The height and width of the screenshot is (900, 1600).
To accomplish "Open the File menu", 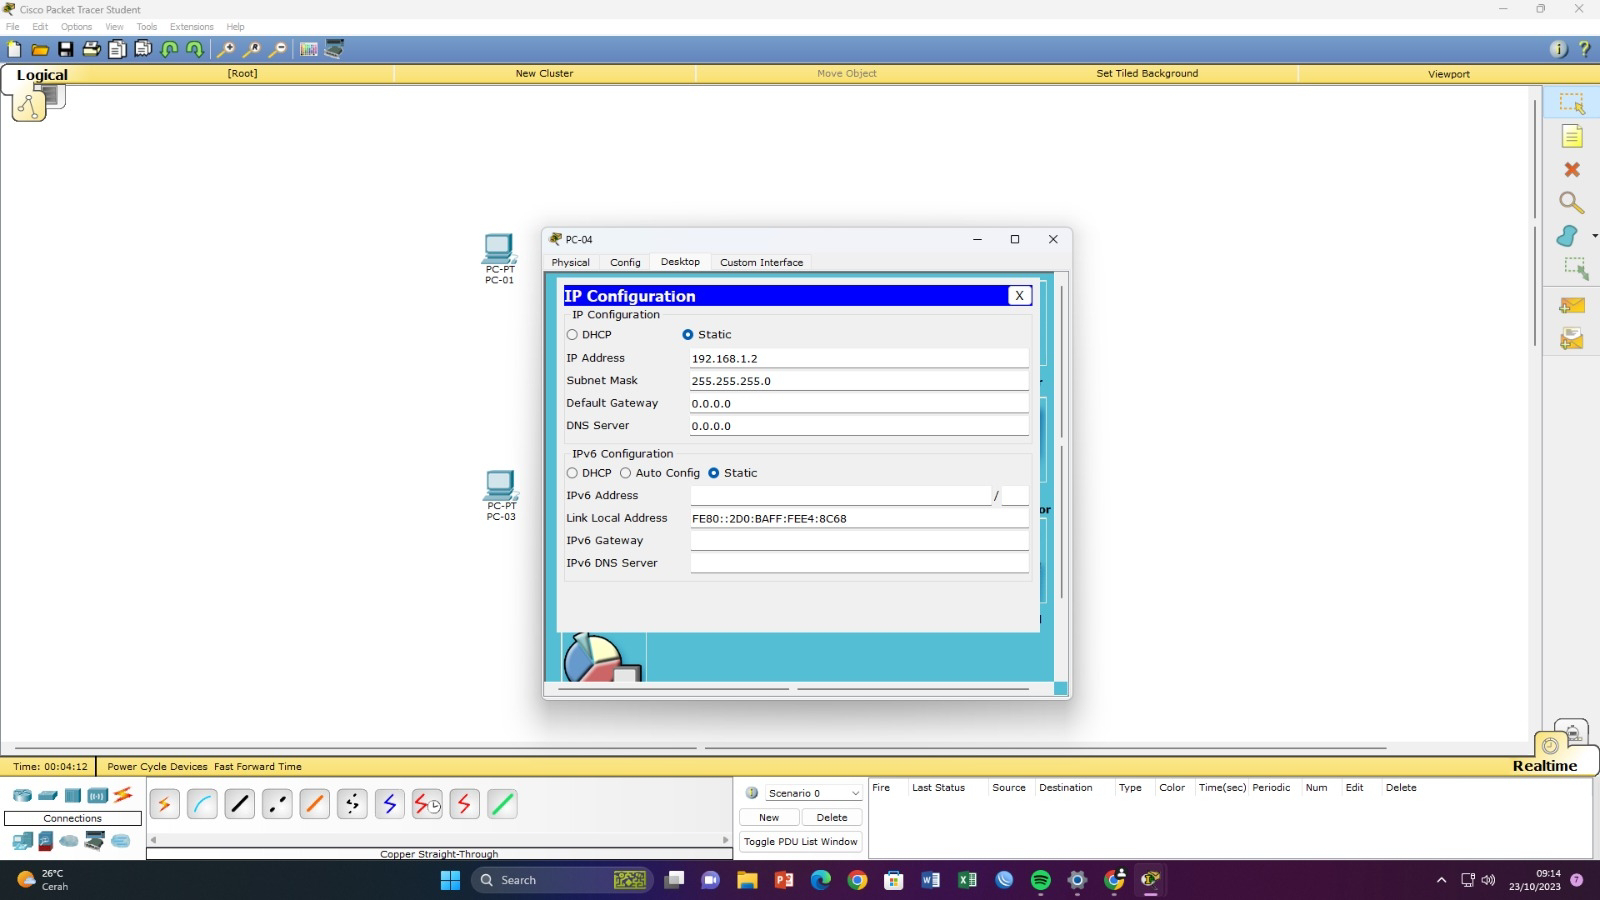I will tap(13, 27).
